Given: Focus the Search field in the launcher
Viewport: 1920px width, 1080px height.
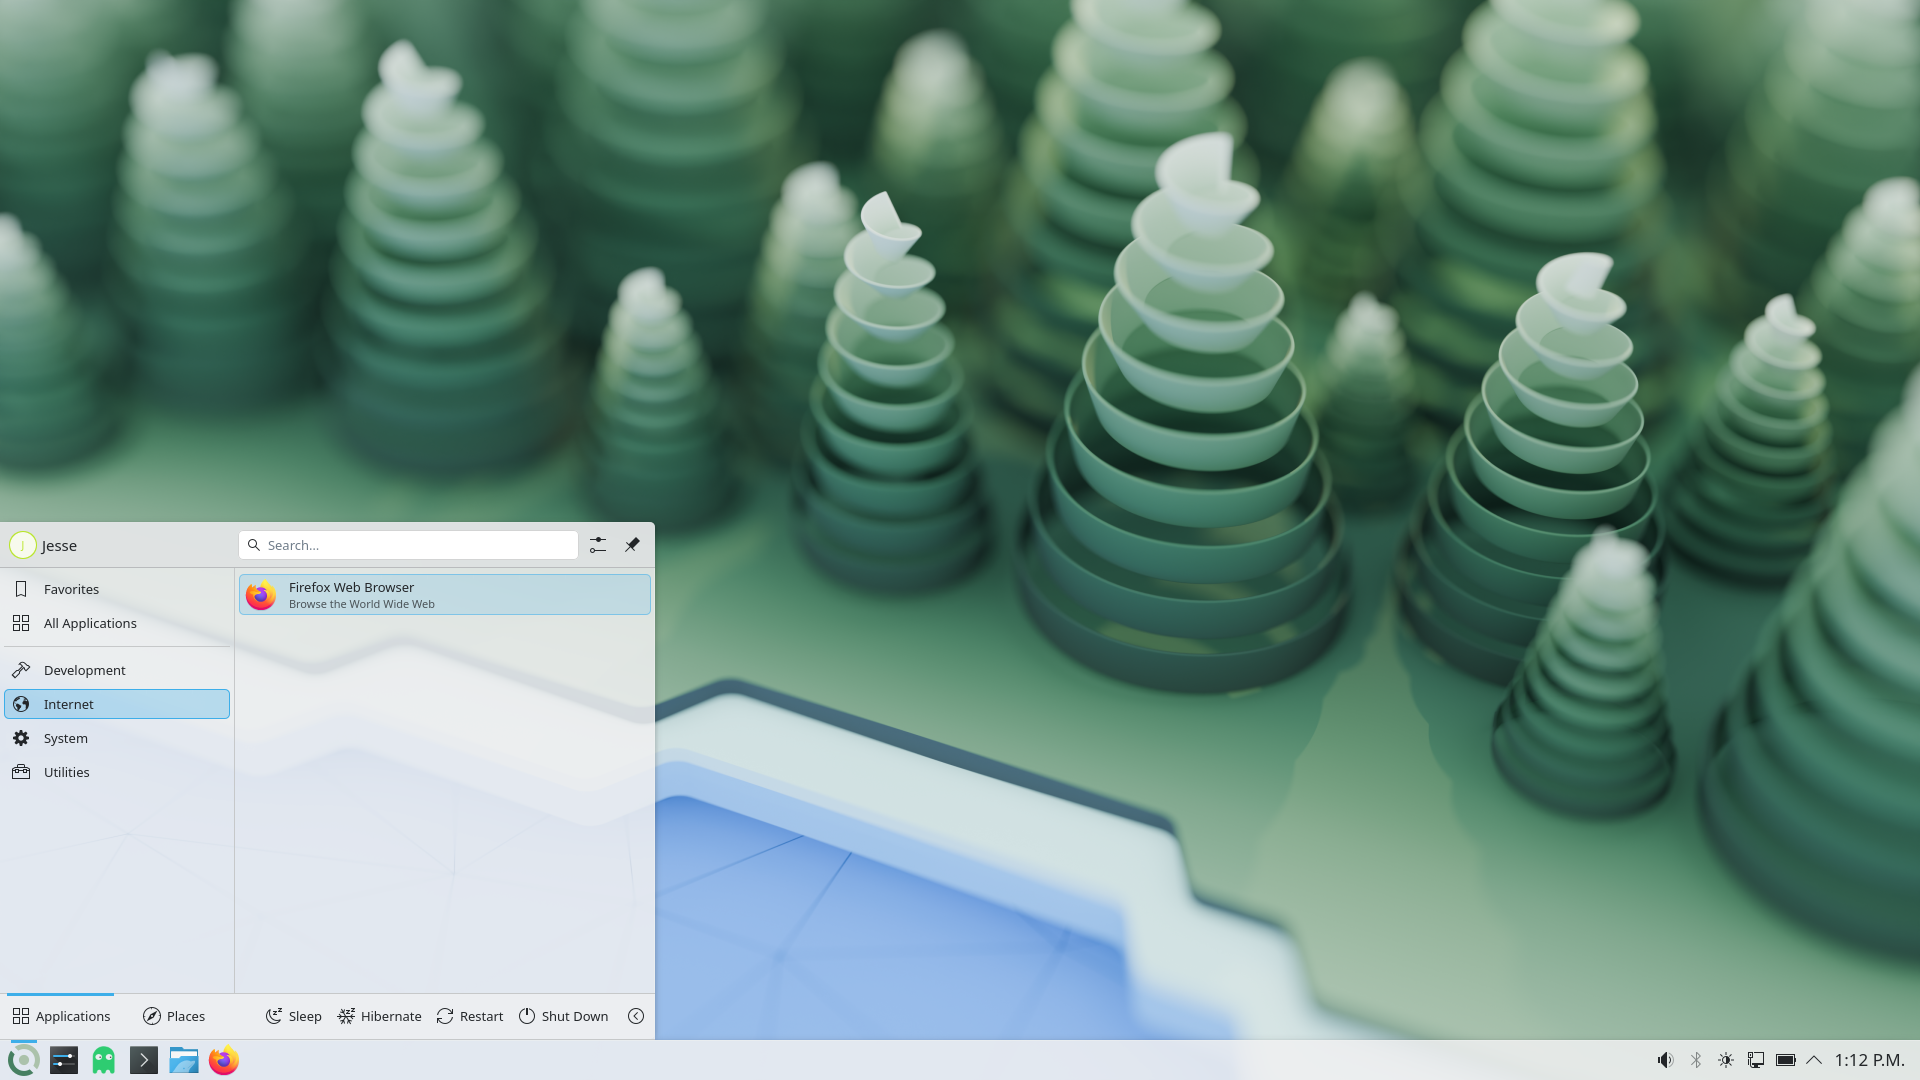Looking at the screenshot, I should click(x=408, y=545).
